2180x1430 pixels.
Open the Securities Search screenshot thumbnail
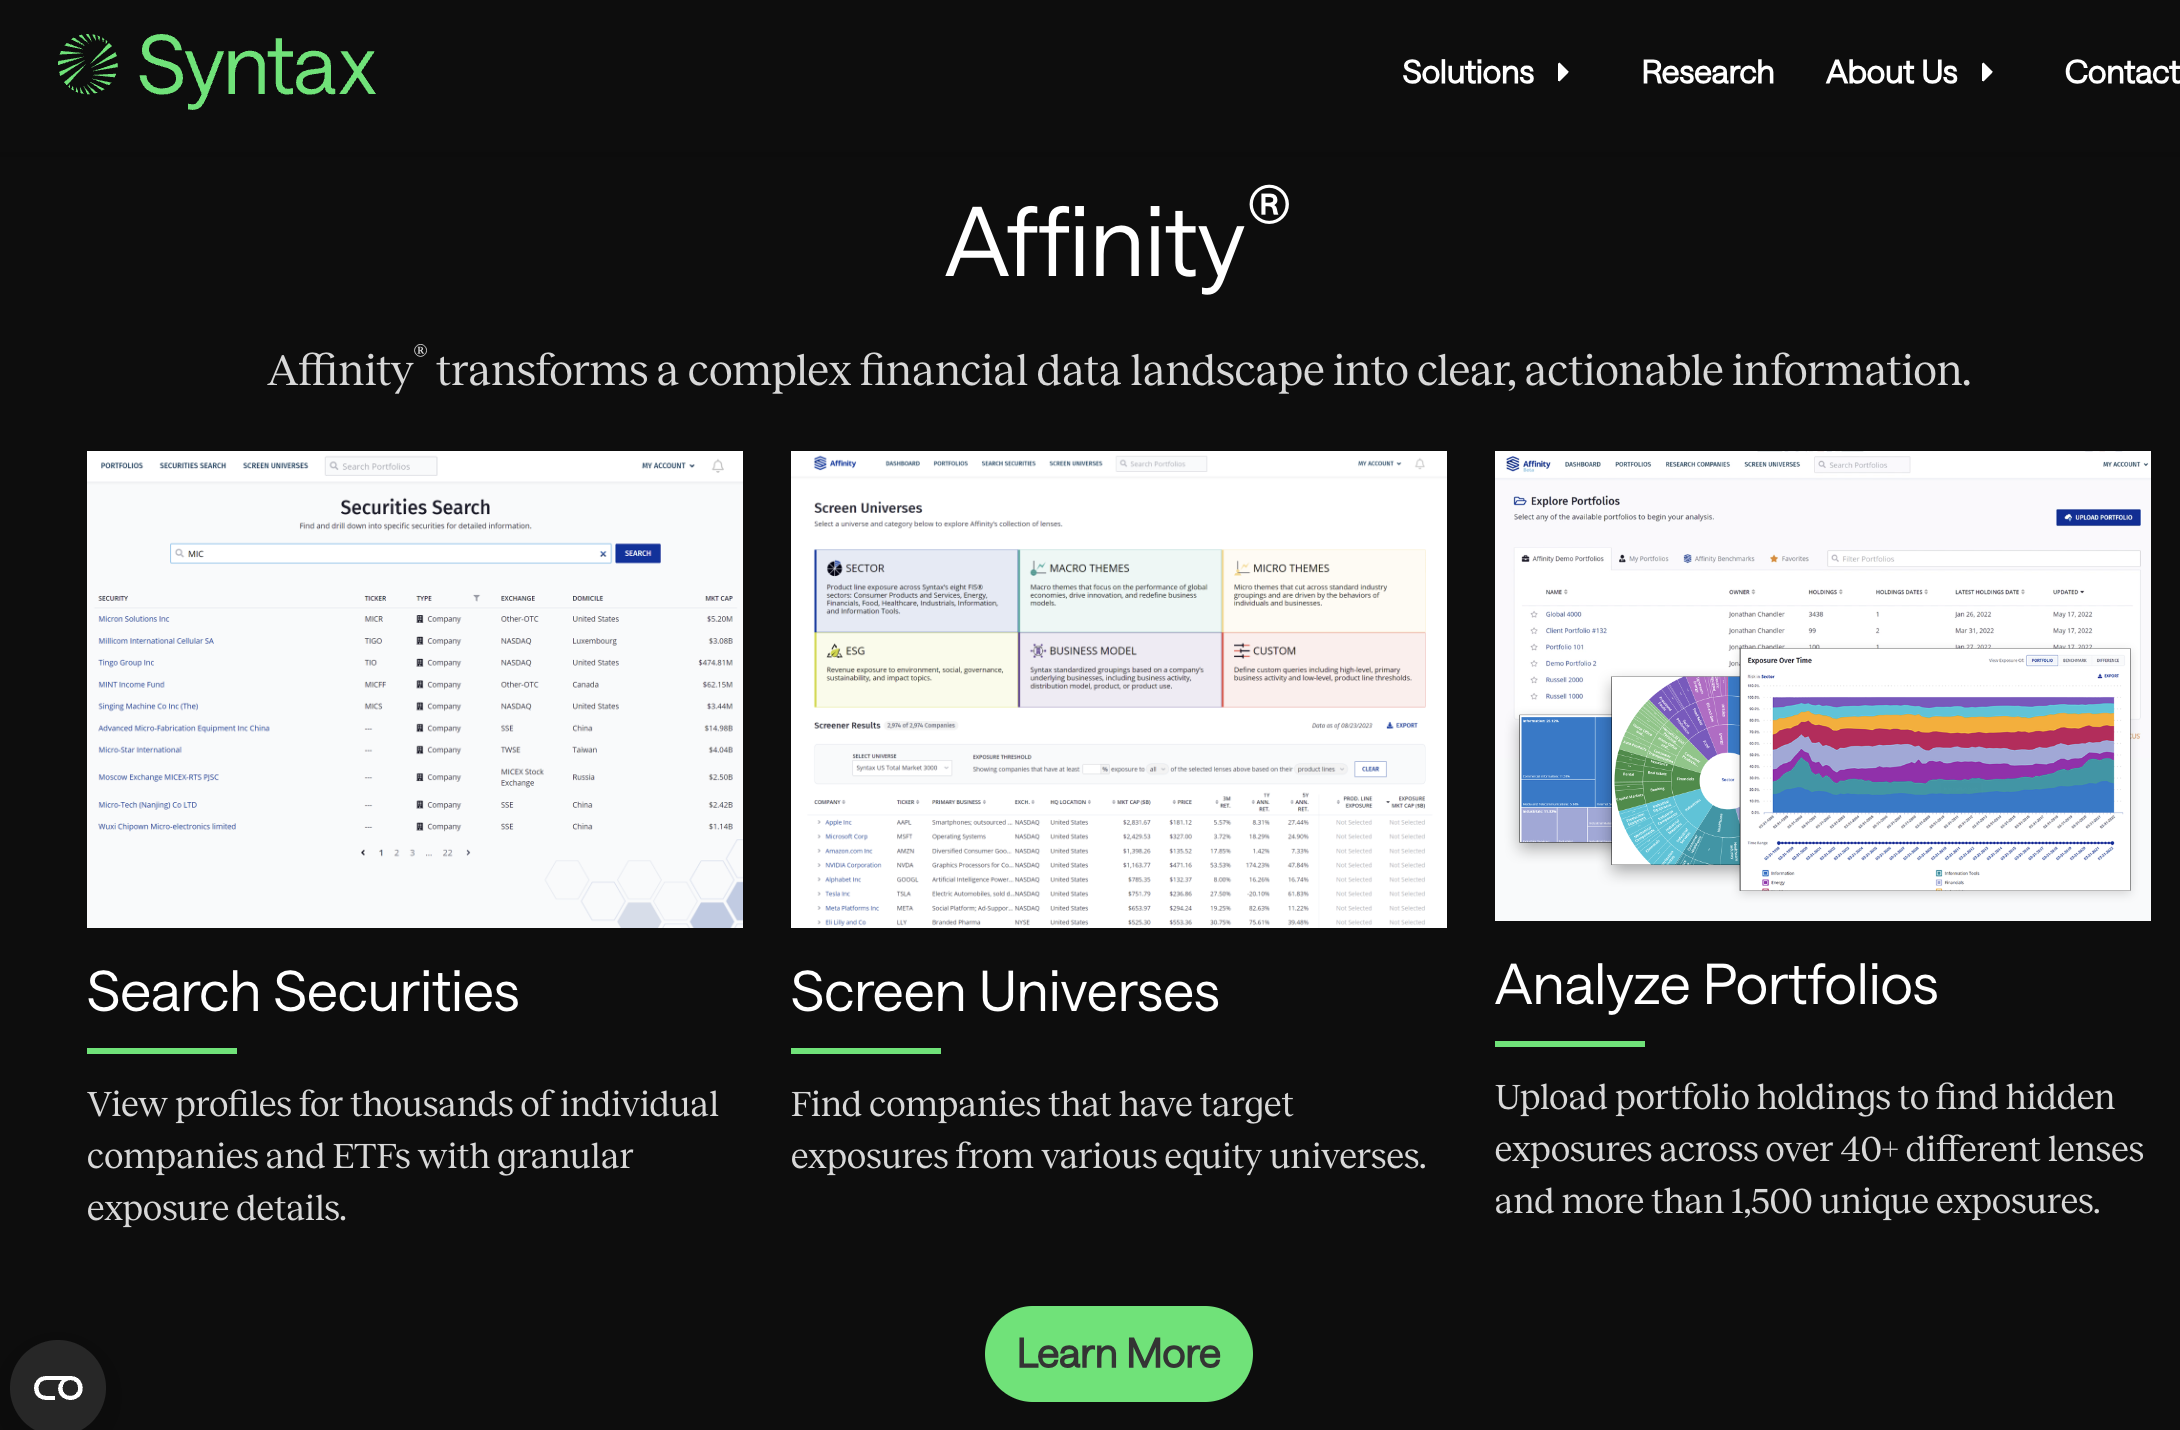(x=415, y=689)
